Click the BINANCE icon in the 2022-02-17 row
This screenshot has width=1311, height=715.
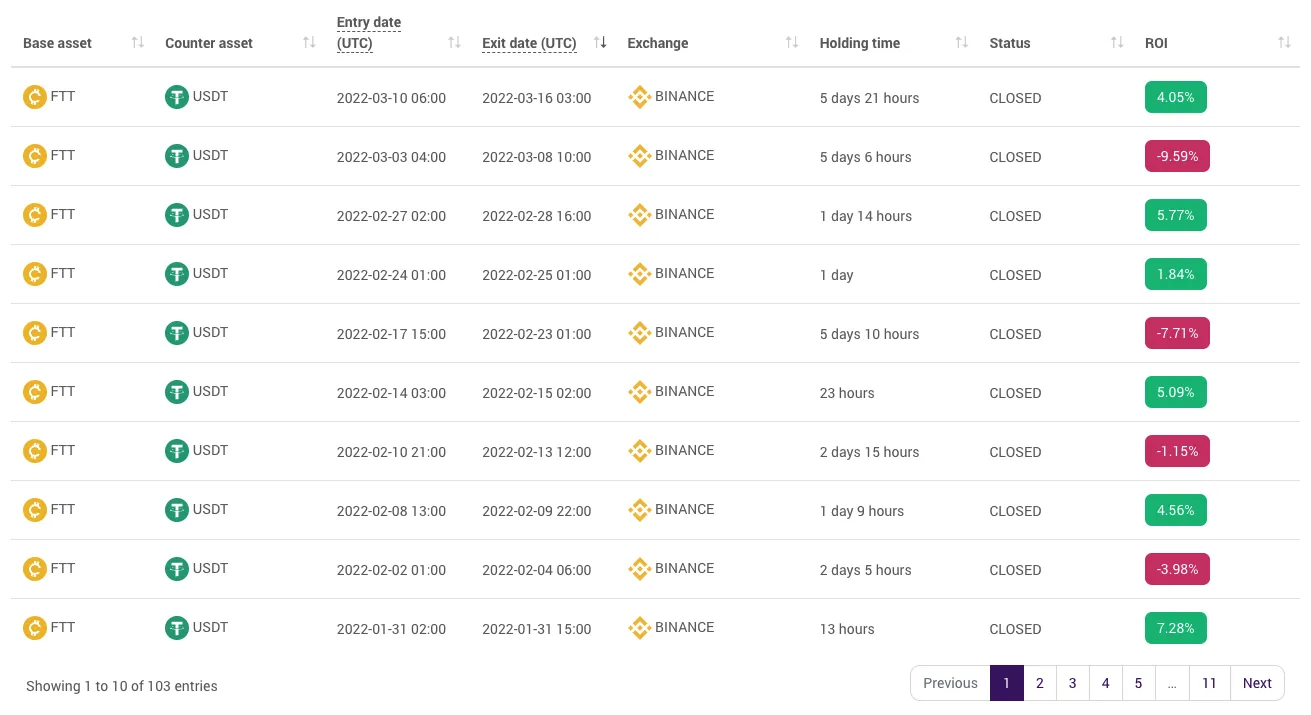640,333
